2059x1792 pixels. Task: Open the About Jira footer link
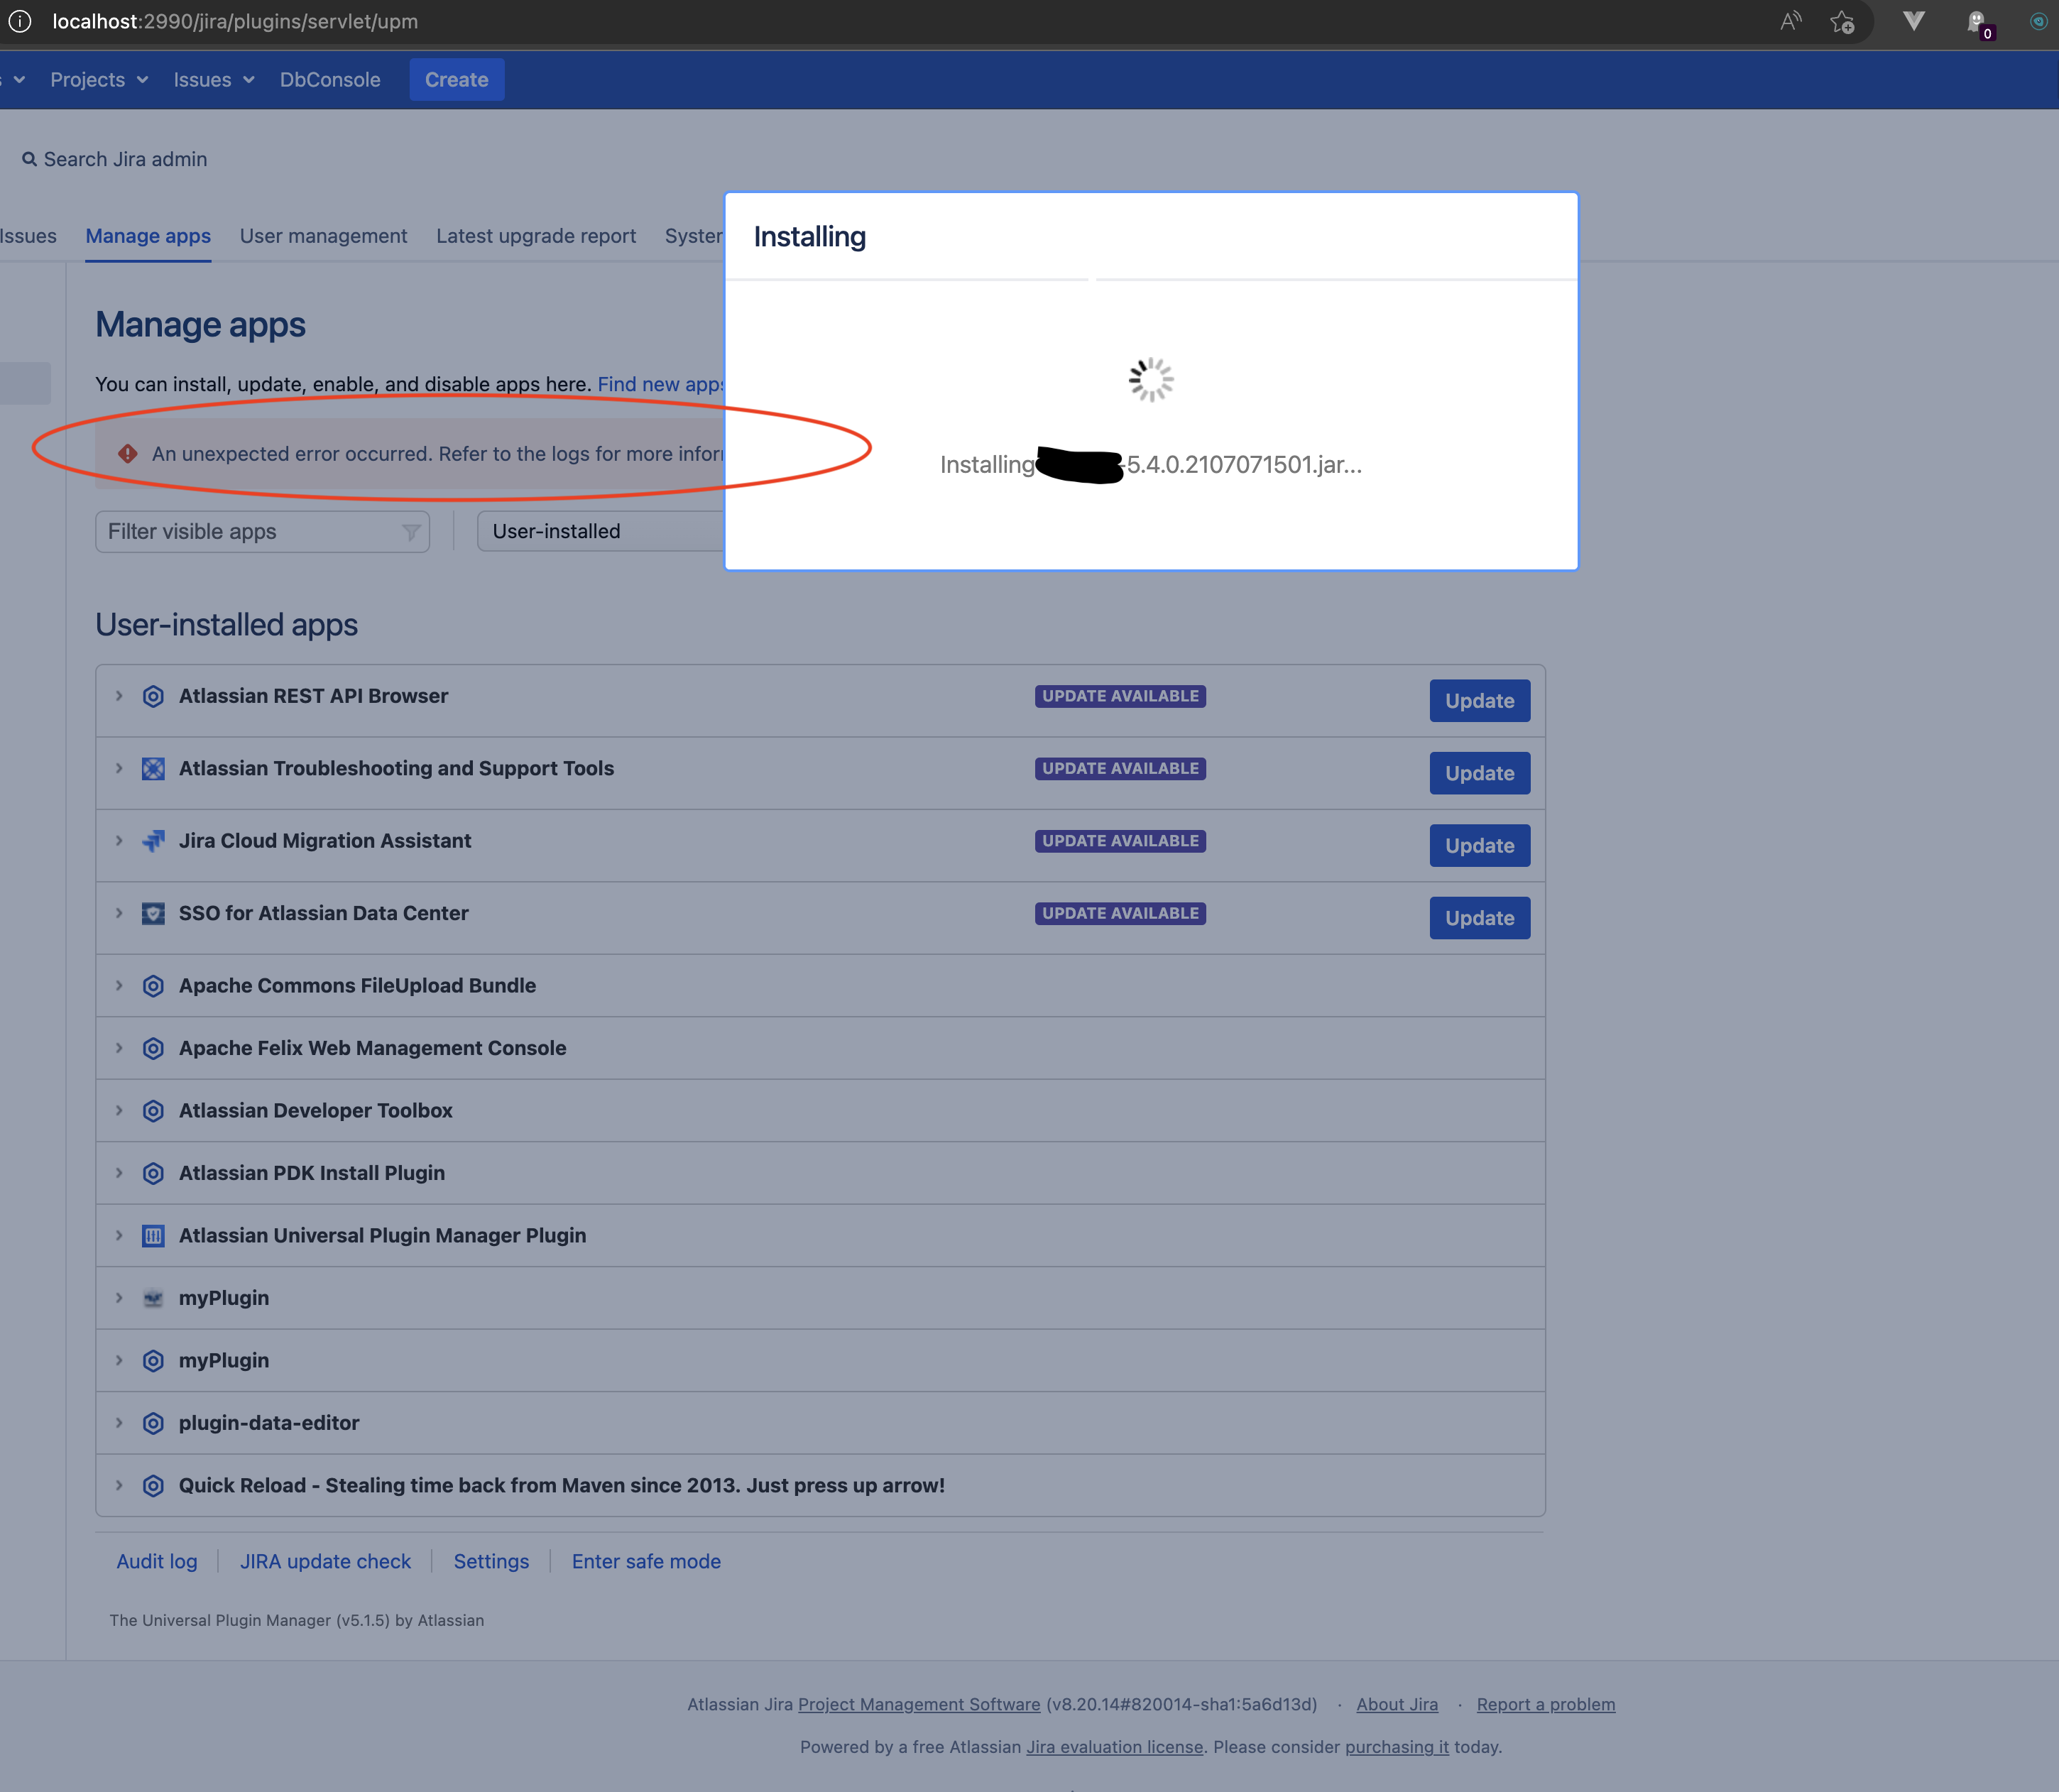click(x=1397, y=1704)
